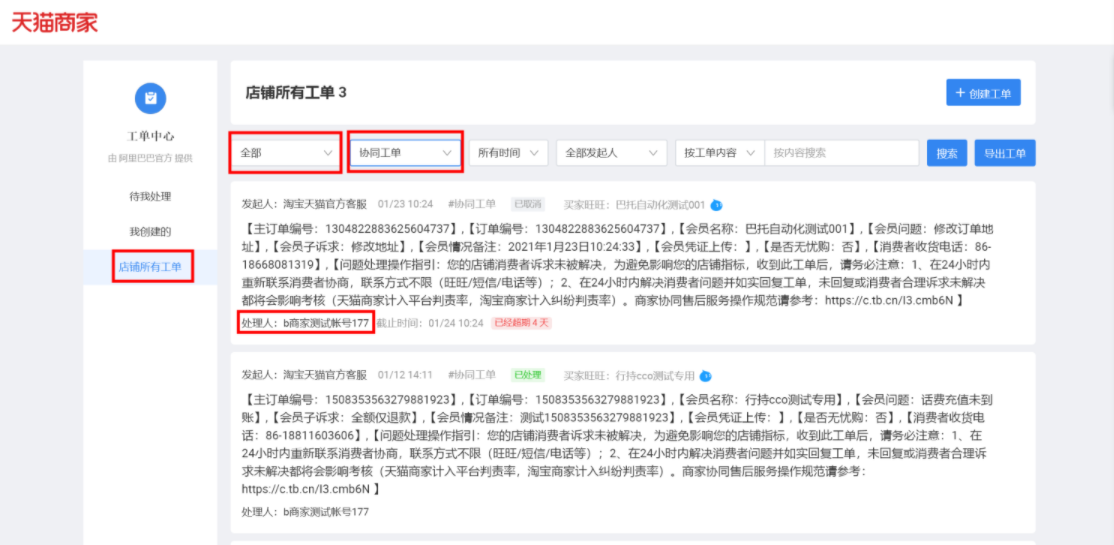Click the 已取消 status tag
Viewport: 1114px width, 545px height.
pos(528,204)
